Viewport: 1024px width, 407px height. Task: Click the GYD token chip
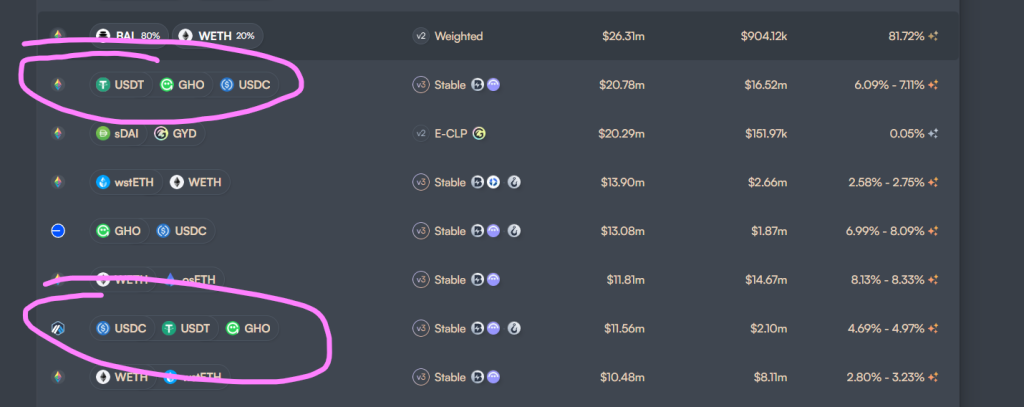pyautogui.click(x=174, y=133)
